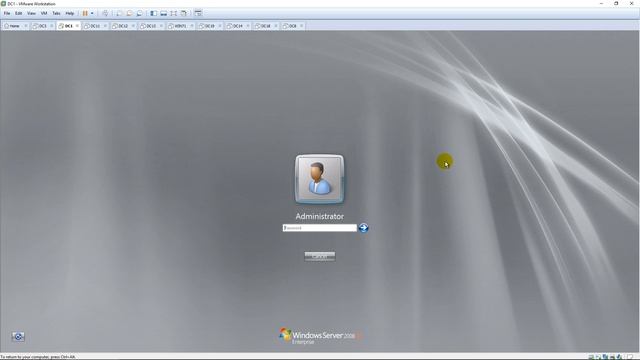Close the active DC1 tab
The image size is (640, 360).
pos(77,26)
